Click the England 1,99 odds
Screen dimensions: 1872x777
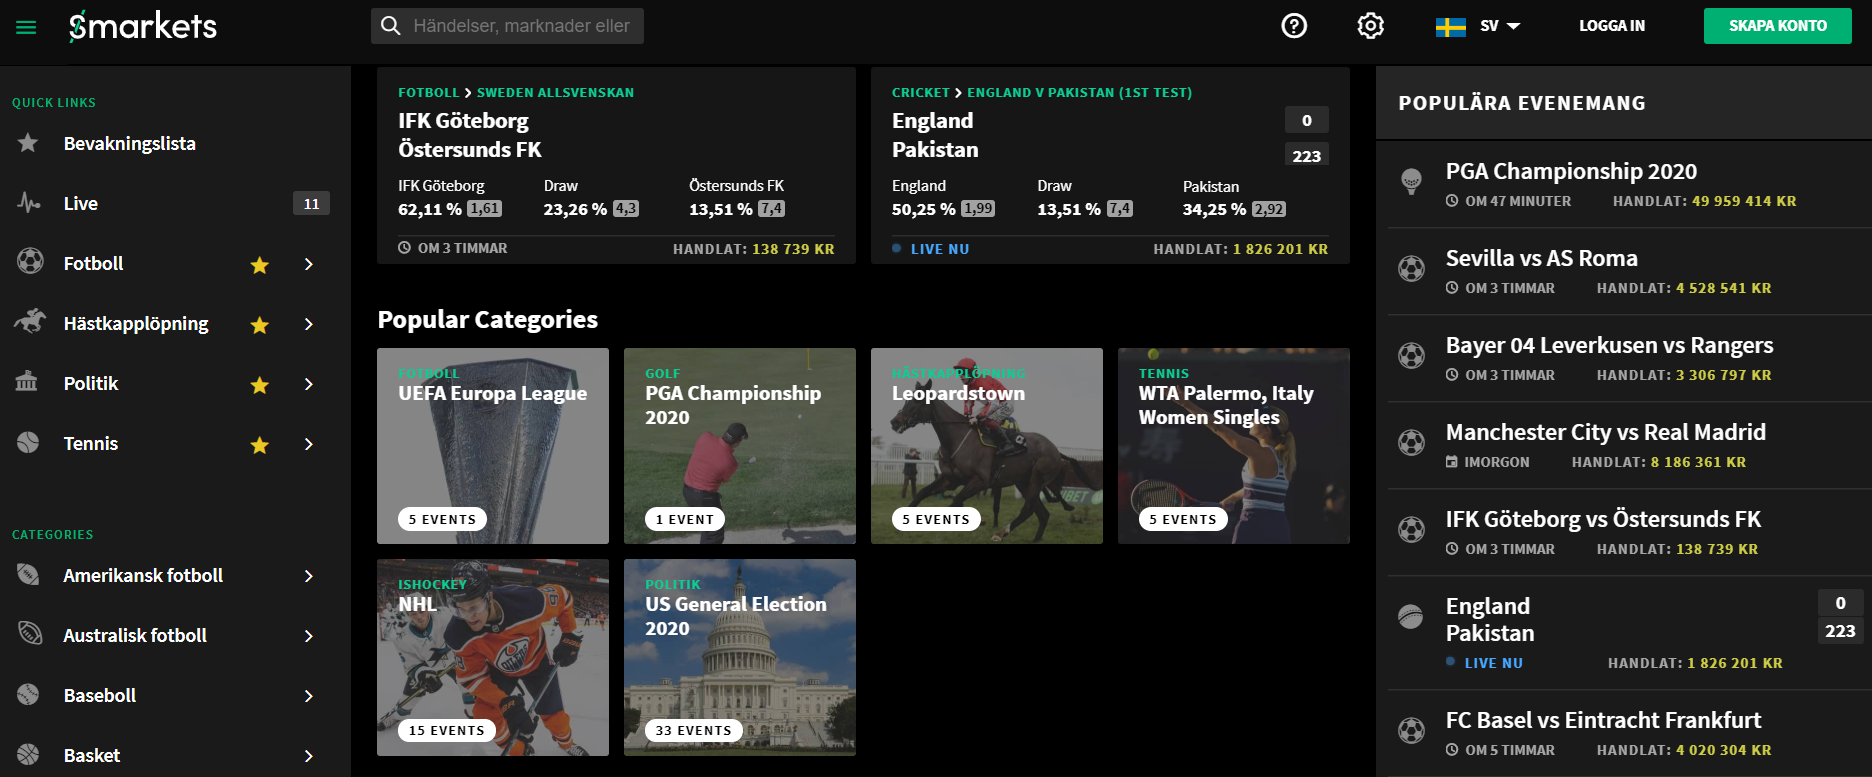coord(978,209)
